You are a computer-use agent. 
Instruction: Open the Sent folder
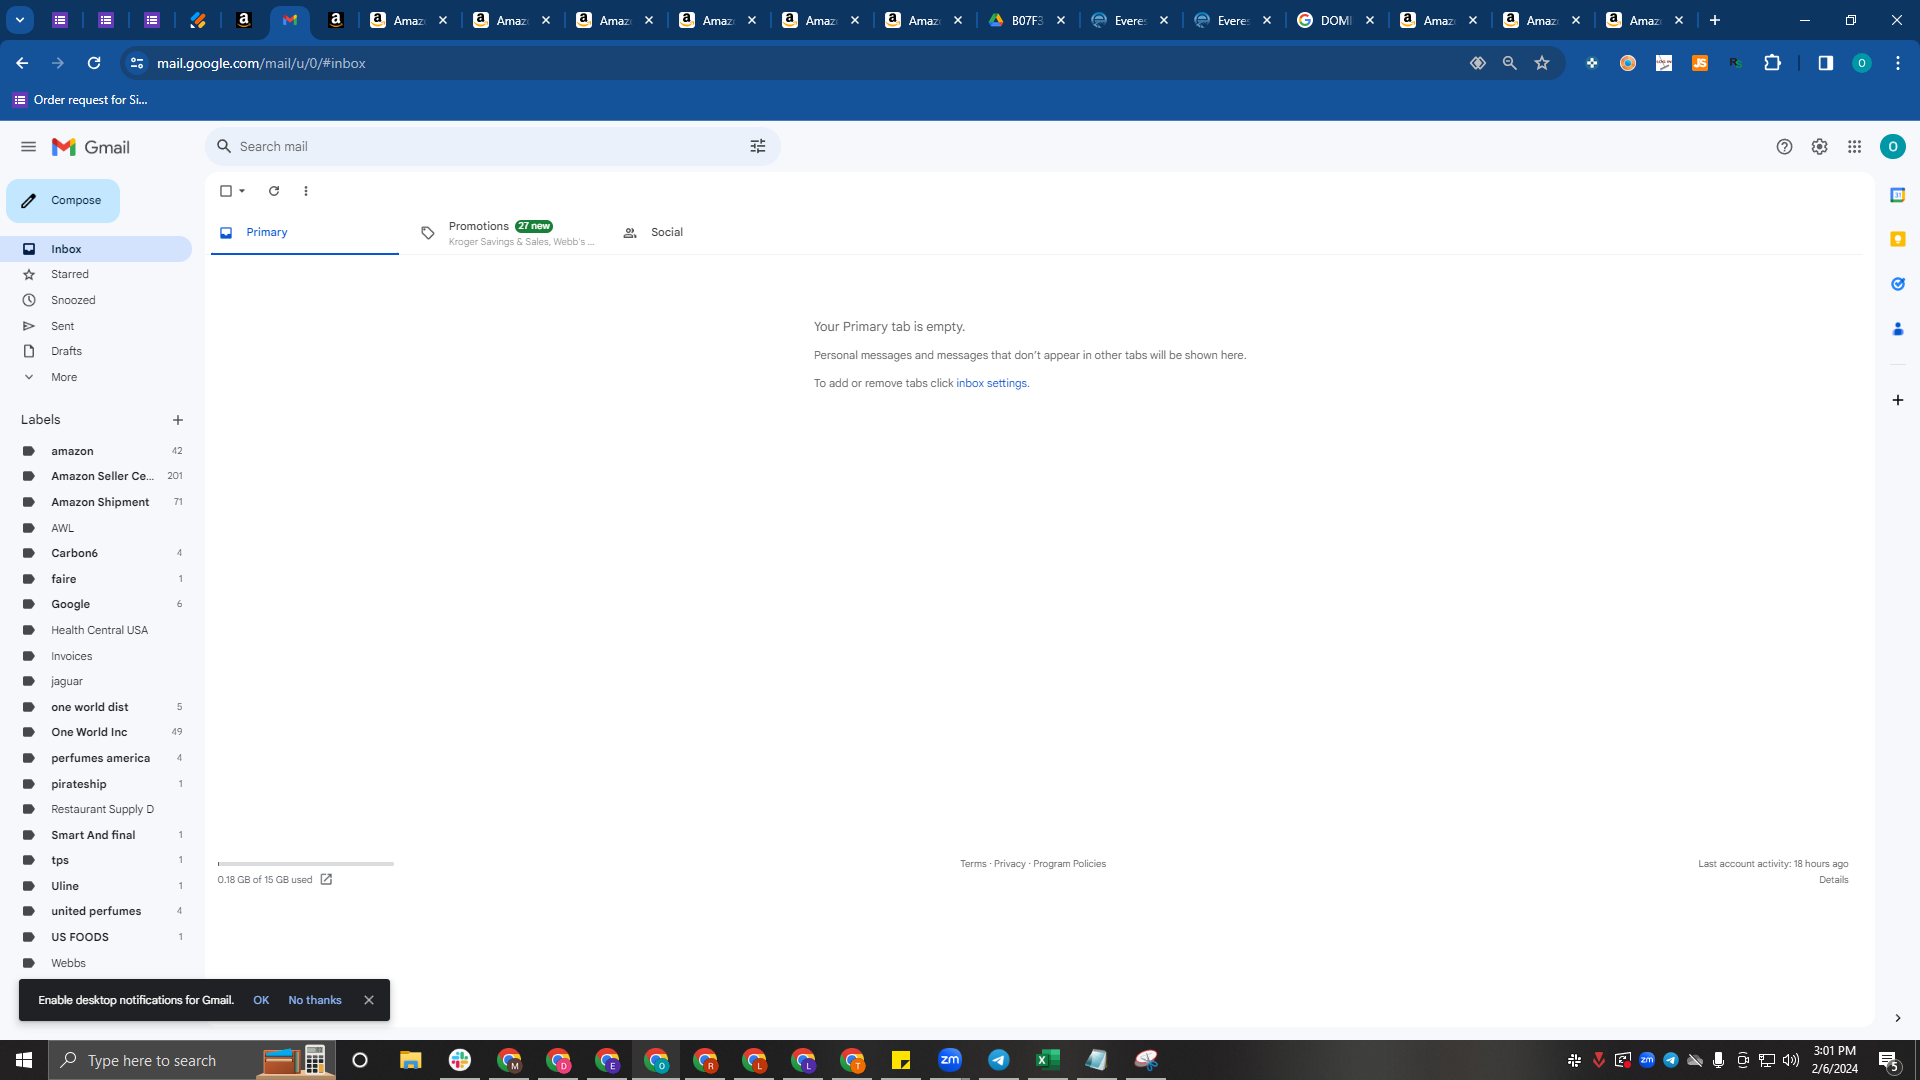coord(96,326)
